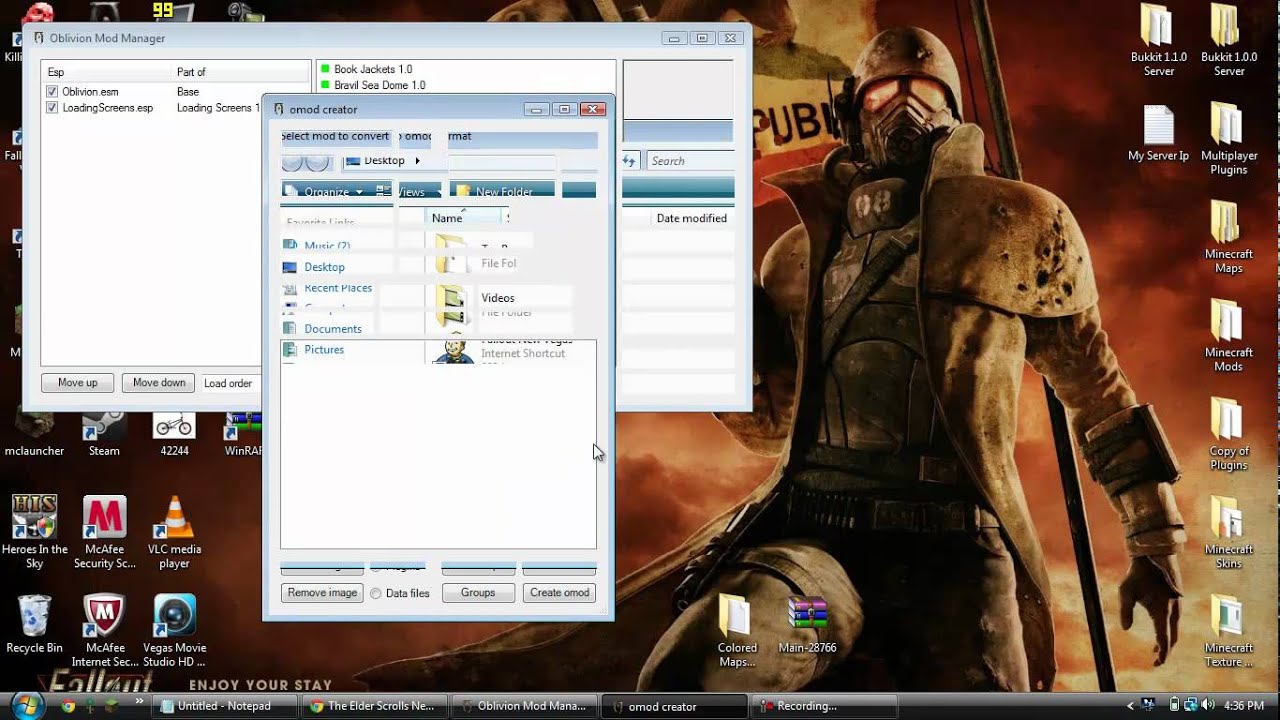Select Bravil Sea Dome 1.0 mod entry

pyautogui.click(x=379, y=86)
